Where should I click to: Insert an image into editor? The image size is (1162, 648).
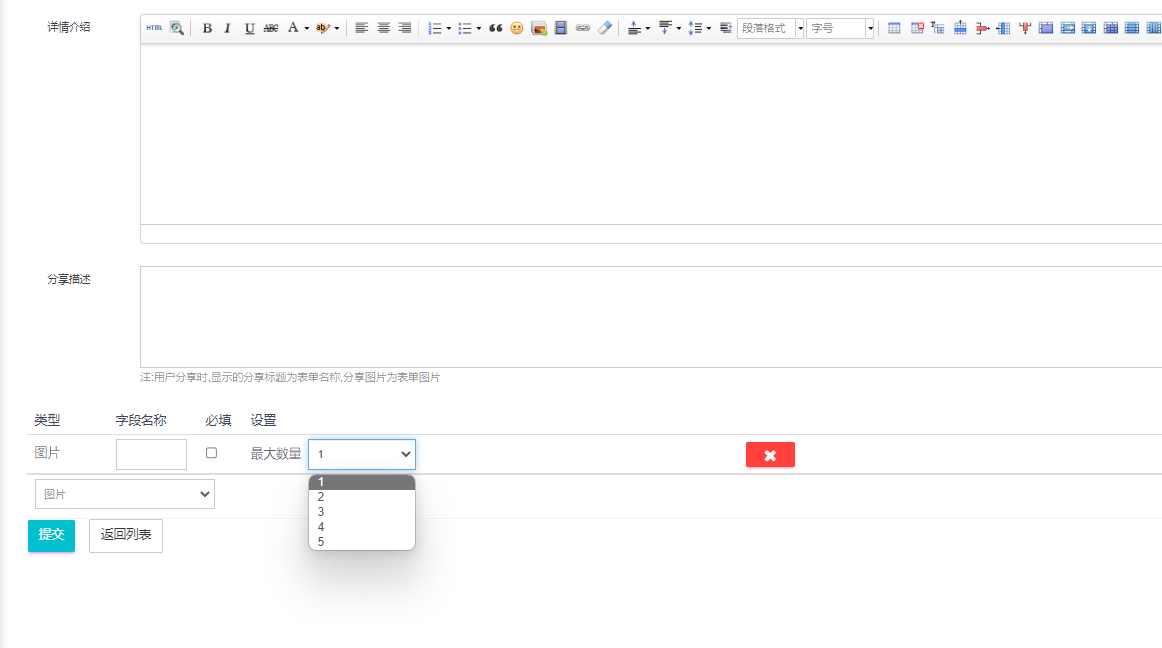(x=539, y=28)
